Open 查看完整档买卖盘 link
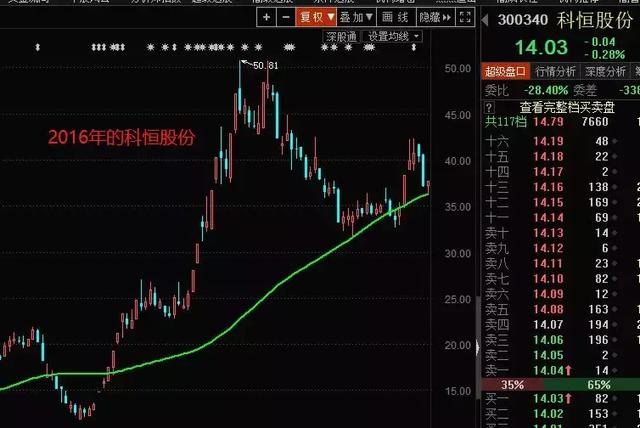 coord(567,107)
